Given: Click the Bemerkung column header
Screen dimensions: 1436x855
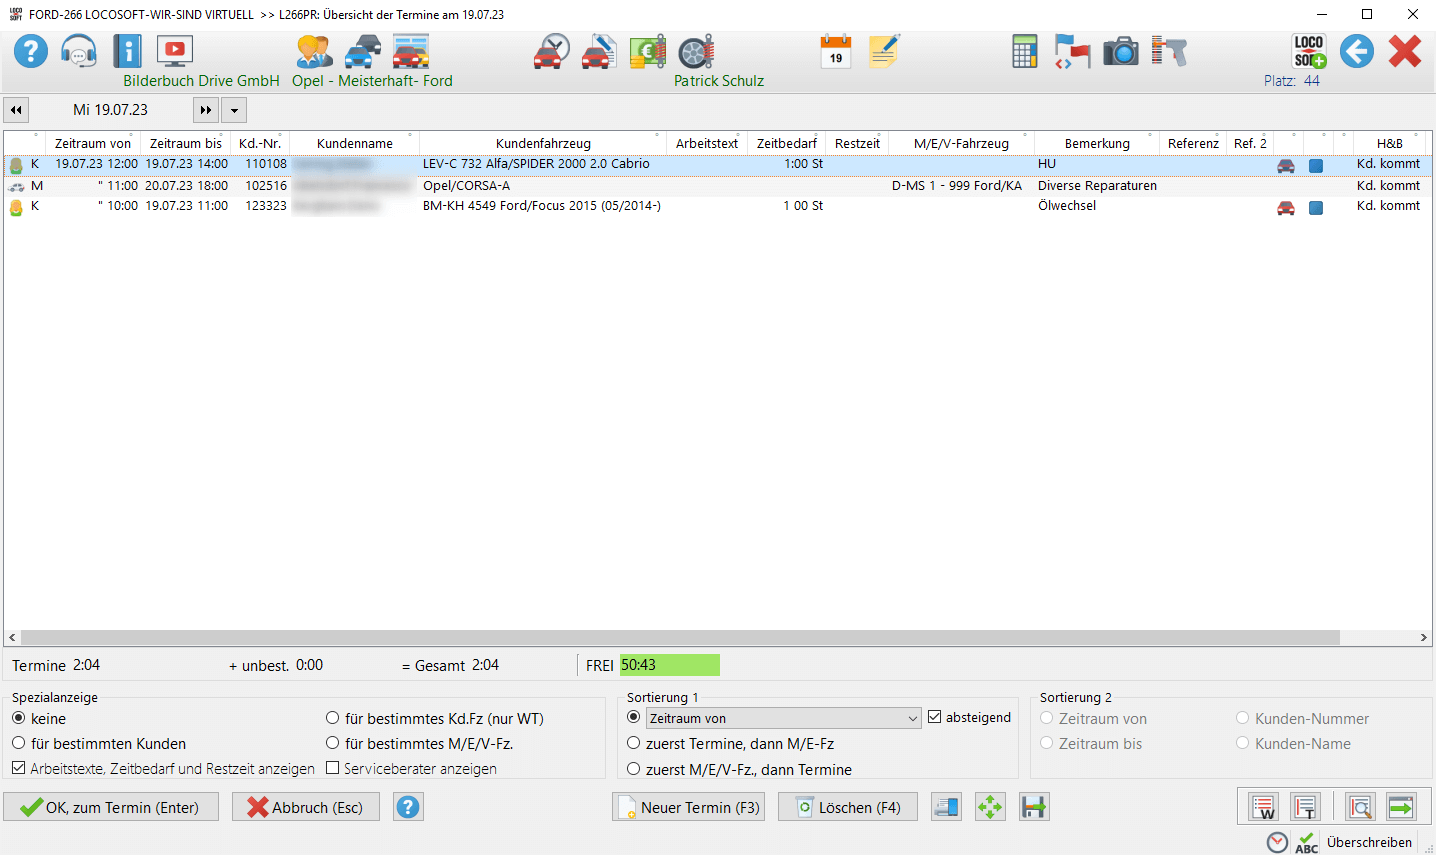Looking at the screenshot, I should (x=1096, y=143).
